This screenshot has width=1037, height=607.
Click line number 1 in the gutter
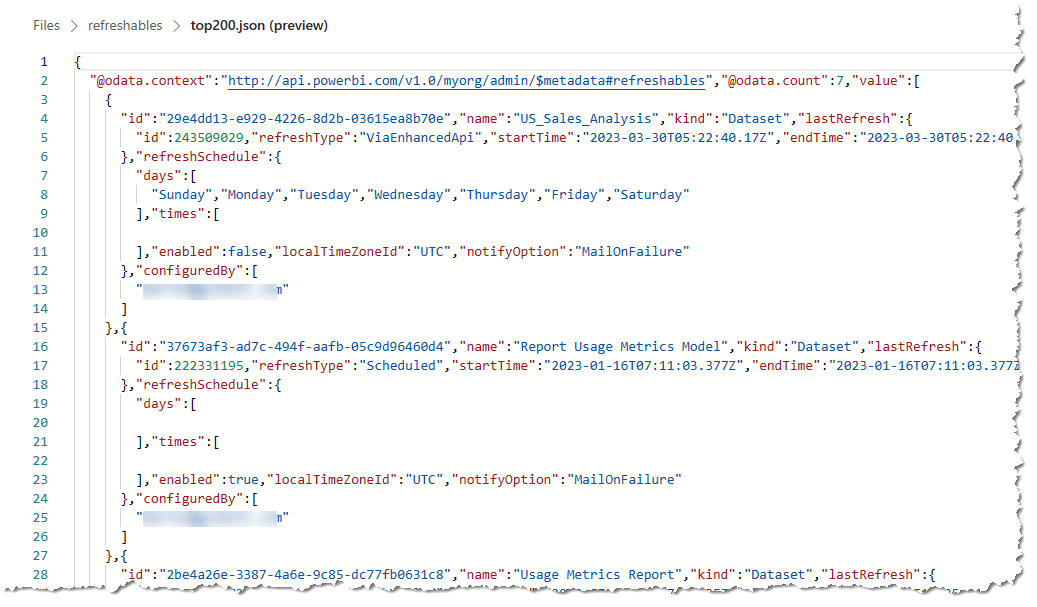click(44, 62)
